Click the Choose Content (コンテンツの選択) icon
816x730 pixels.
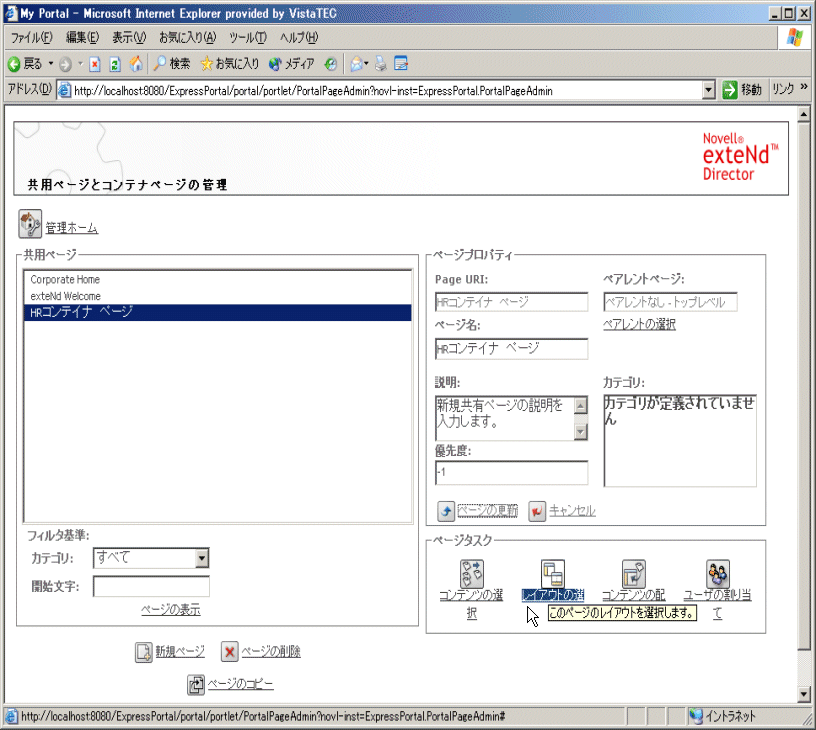click(471, 573)
